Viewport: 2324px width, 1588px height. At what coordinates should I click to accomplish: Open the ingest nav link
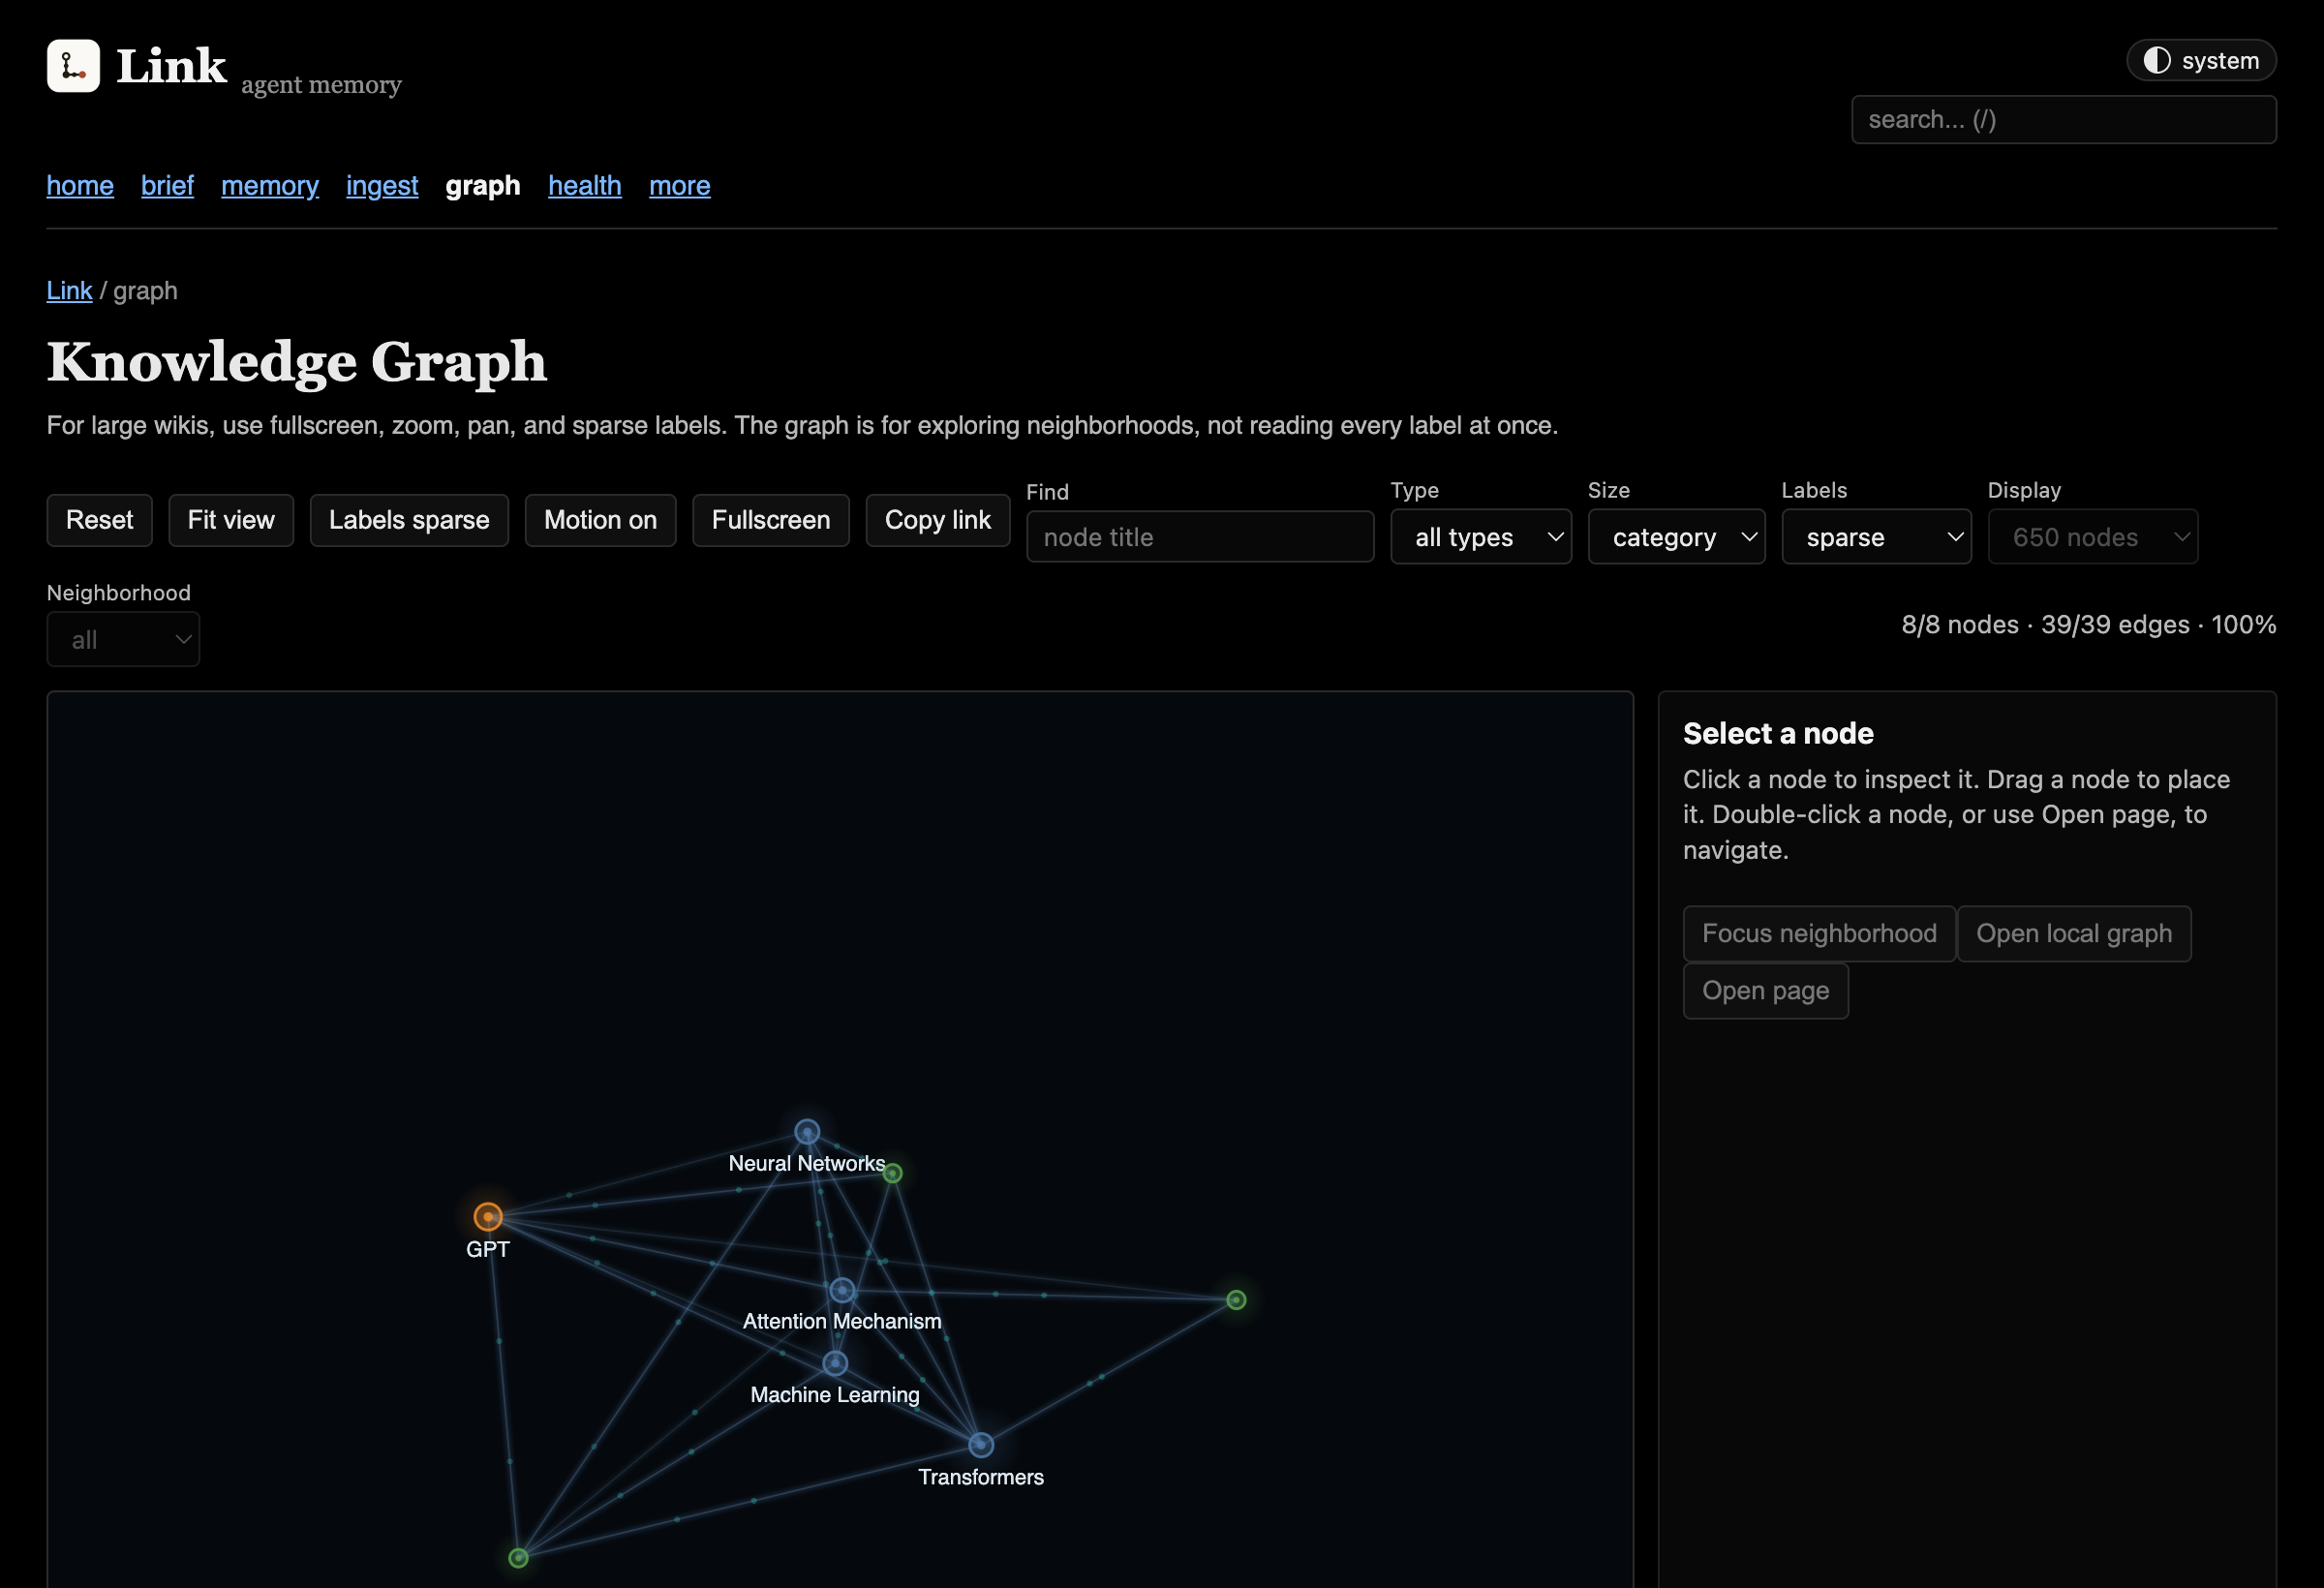382,186
